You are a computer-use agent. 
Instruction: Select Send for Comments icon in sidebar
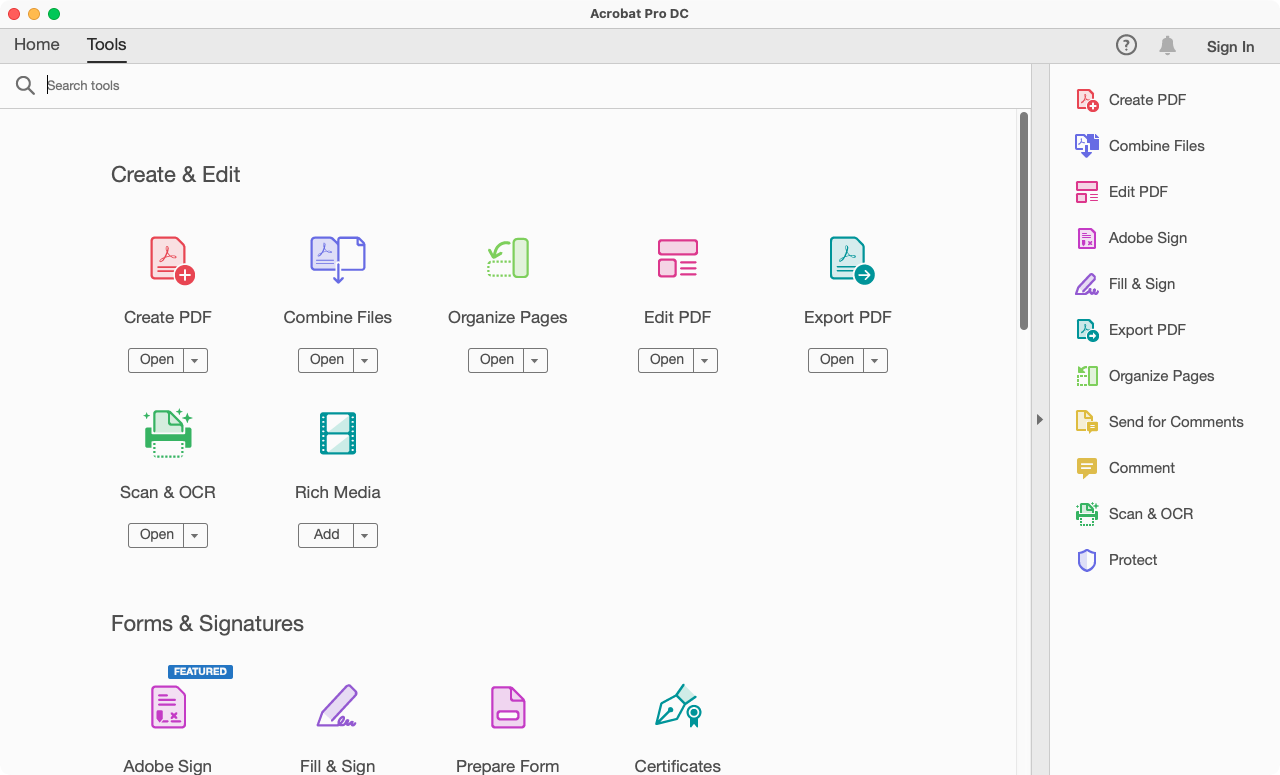(x=1087, y=422)
